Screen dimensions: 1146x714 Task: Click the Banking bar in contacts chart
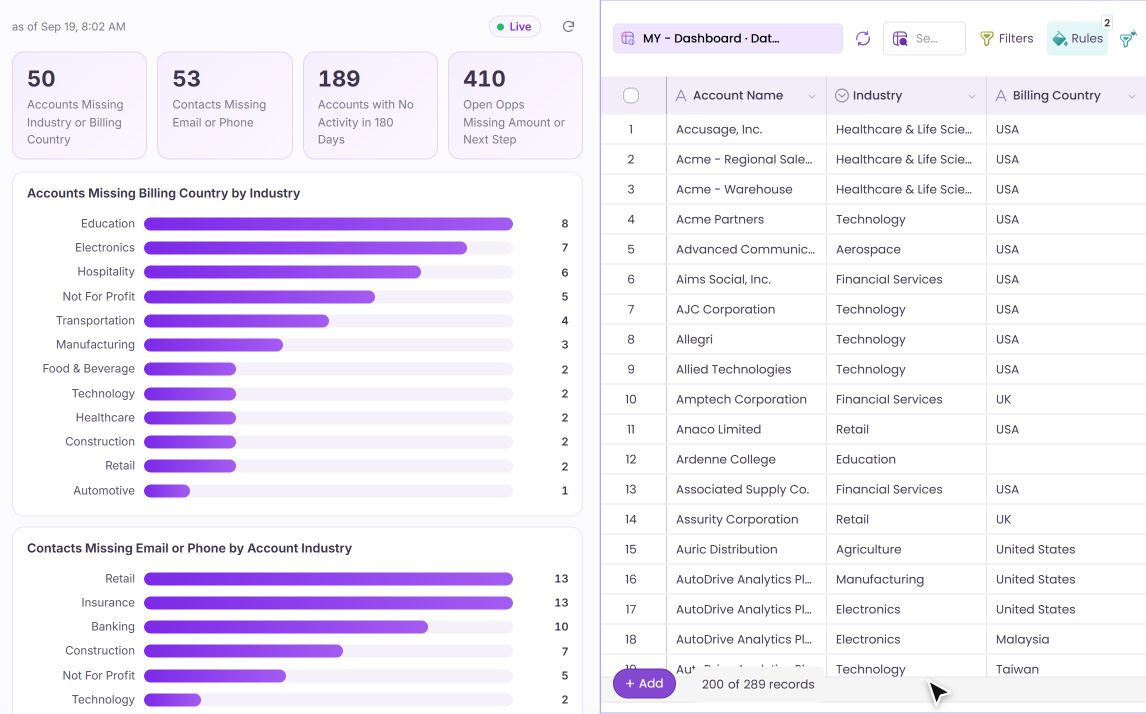pos(286,627)
